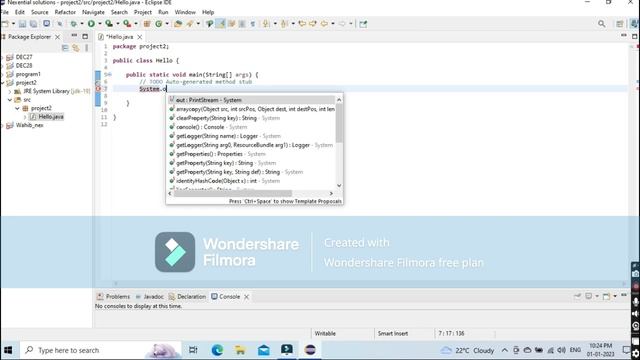Click the External Tools run icon

click(127, 24)
